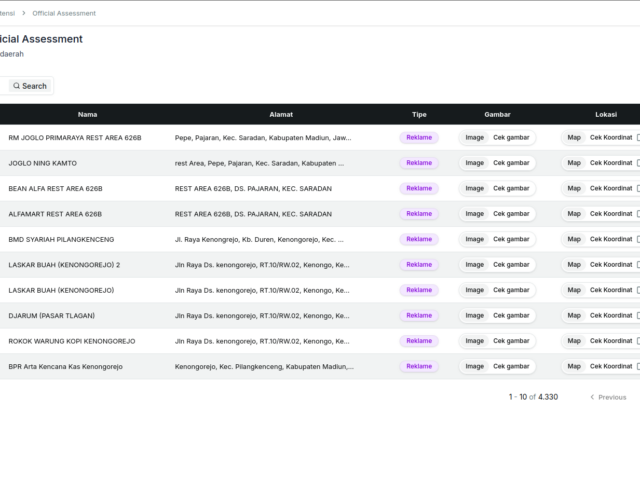The height and width of the screenshot is (480, 640).
Task: Select name RM JOGLO PRIMARAYA REST AREA 626B
Action: click(75, 138)
